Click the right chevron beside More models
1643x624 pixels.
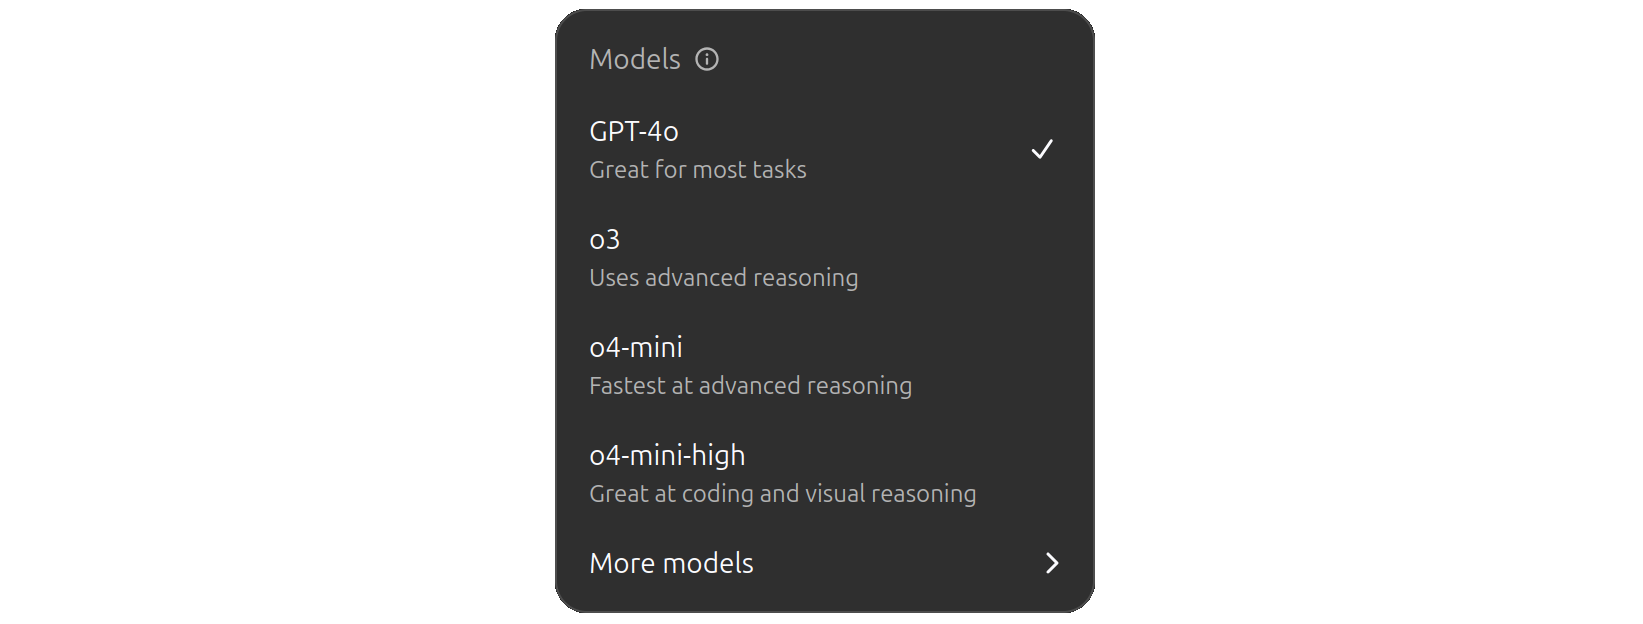[1051, 563]
